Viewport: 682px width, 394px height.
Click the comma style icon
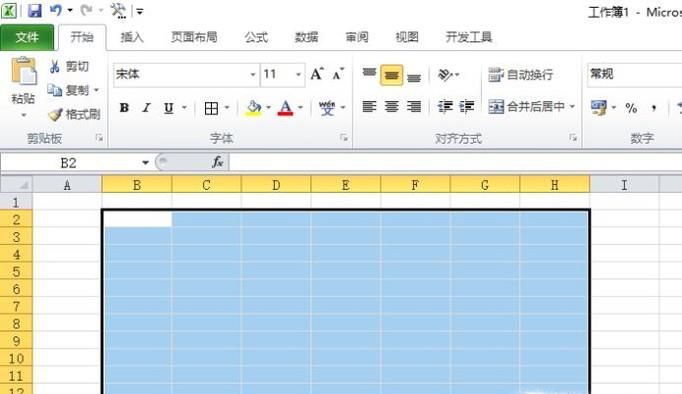click(x=654, y=107)
